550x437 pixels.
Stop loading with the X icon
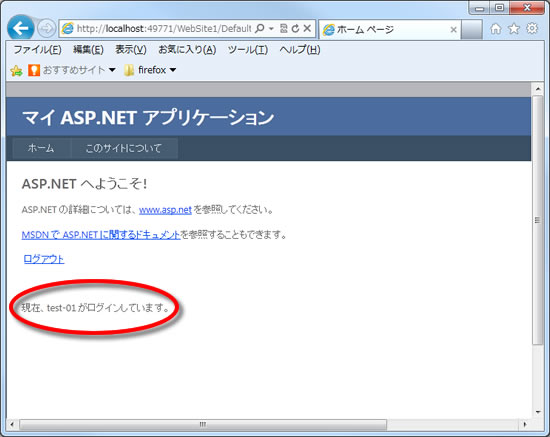307,28
